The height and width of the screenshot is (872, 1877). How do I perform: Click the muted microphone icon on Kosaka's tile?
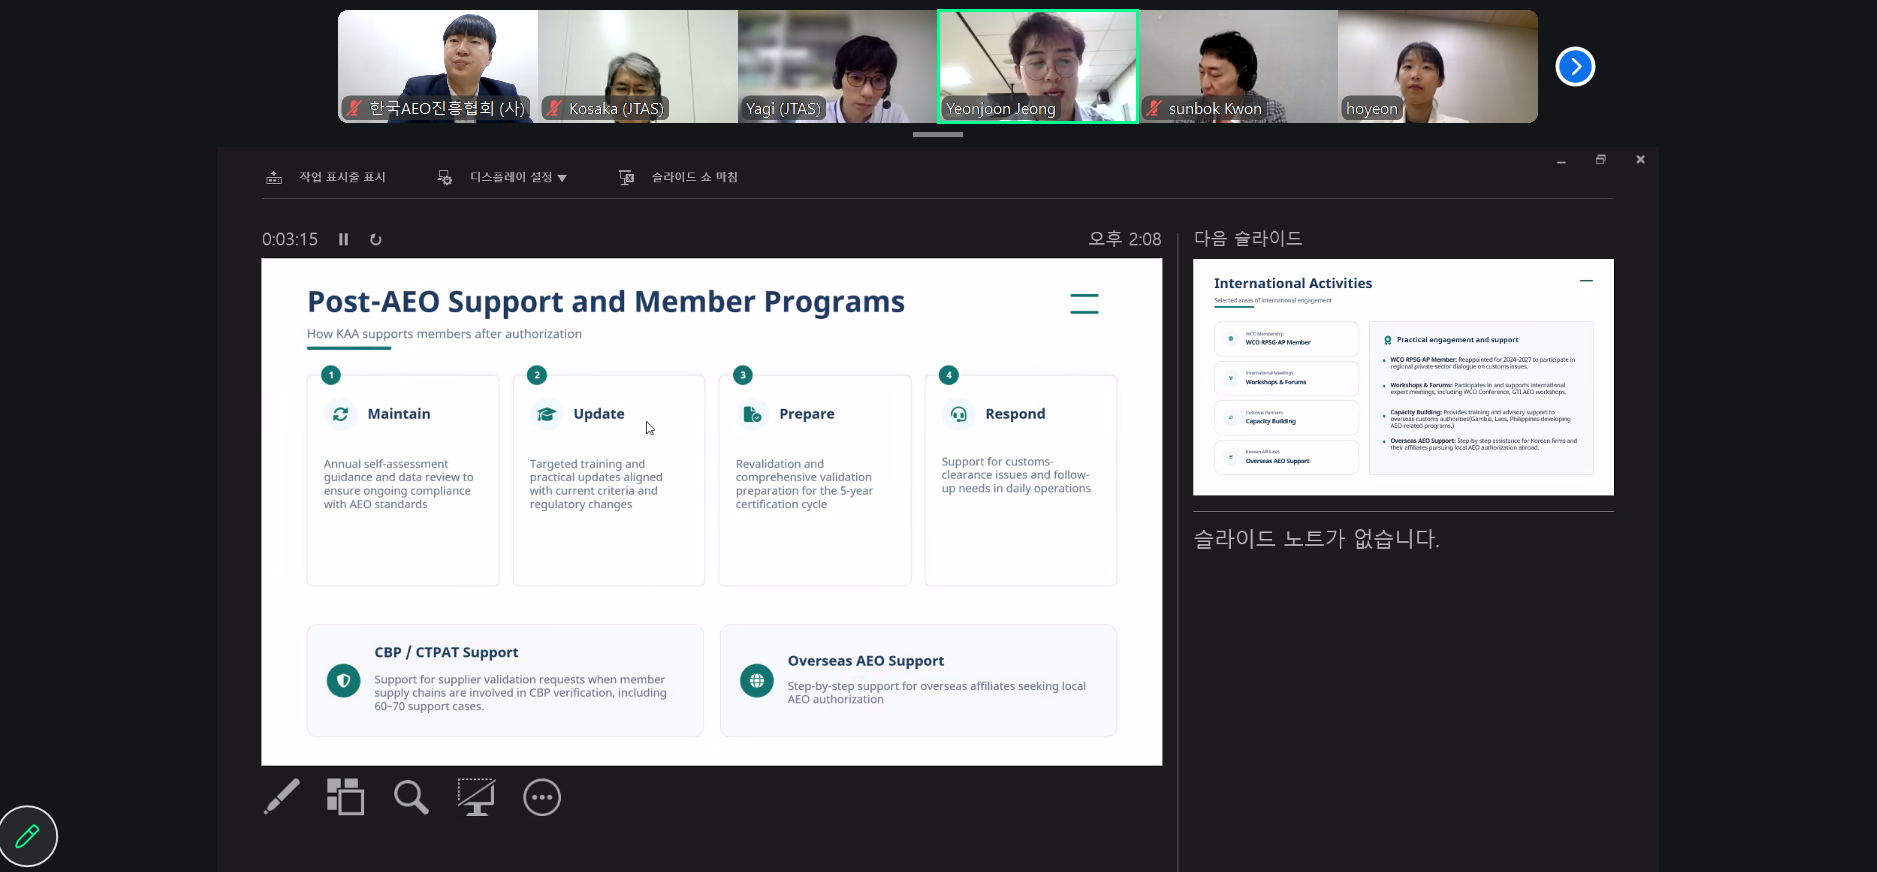click(x=554, y=108)
